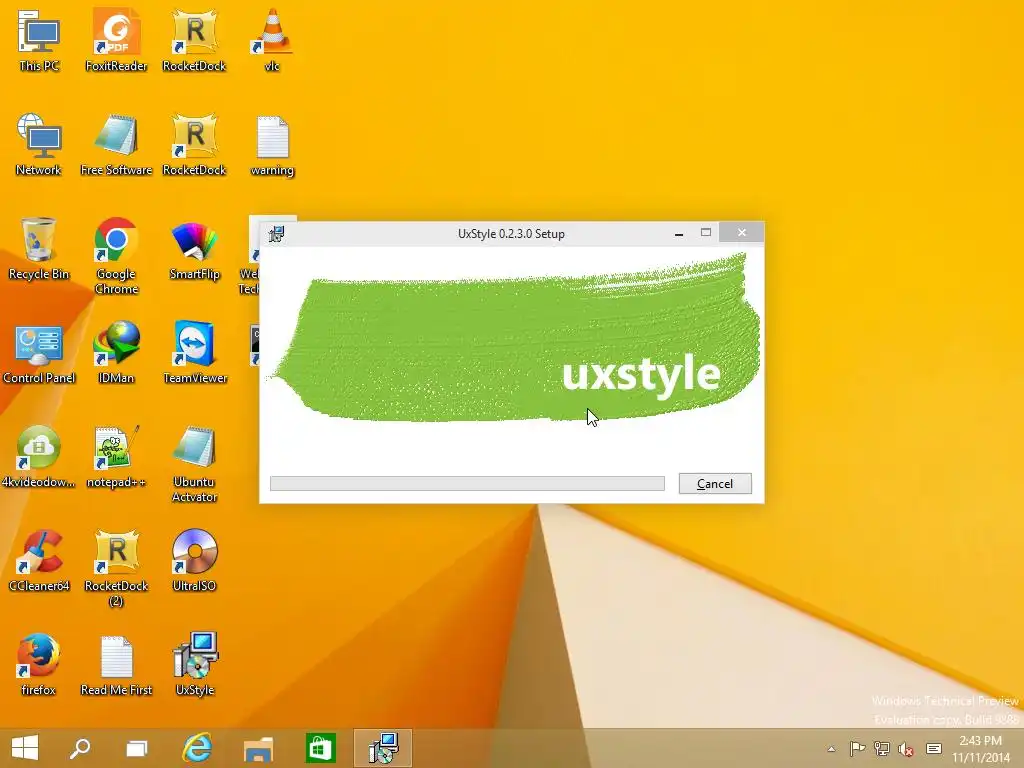Select the notepad++ desktop shortcut

116,456
